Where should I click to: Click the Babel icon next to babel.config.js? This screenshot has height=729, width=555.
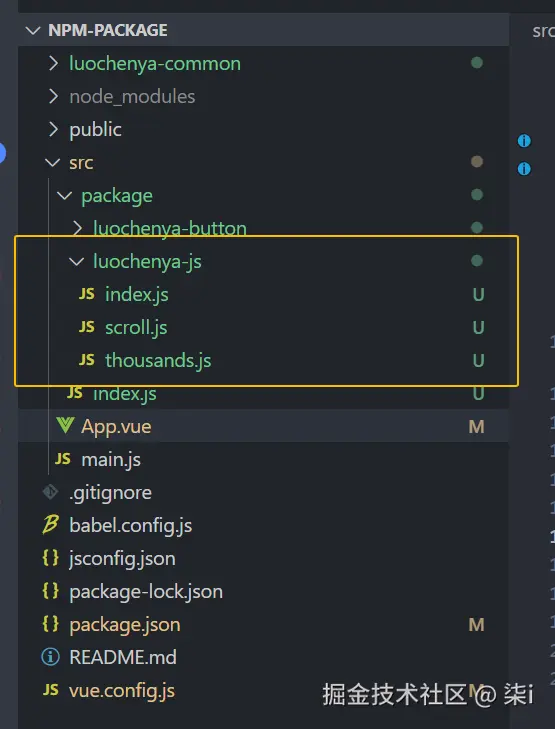tap(50, 525)
